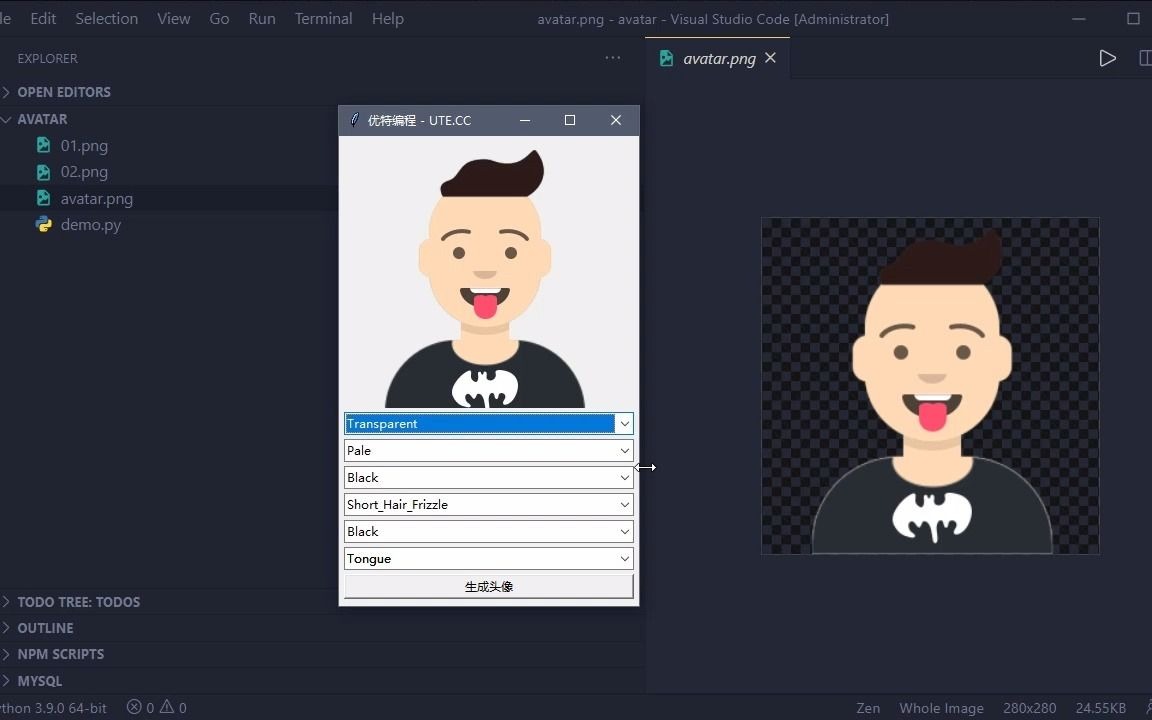This screenshot has height=720, width=1152.
Task: Click the 01.png image file icon
Action: pyautogui.click(x=44, y=145)
